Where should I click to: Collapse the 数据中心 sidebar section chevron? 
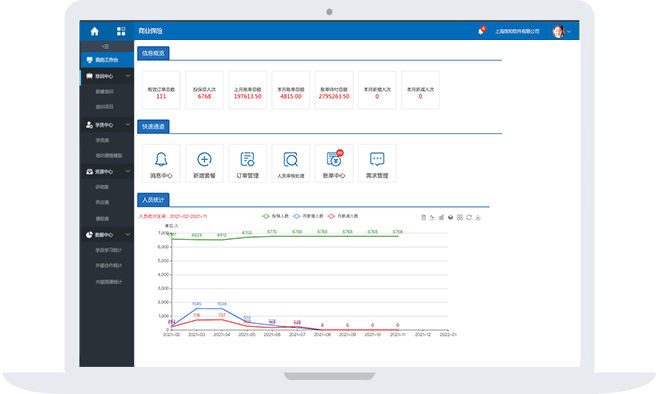(x=128, y=234)
